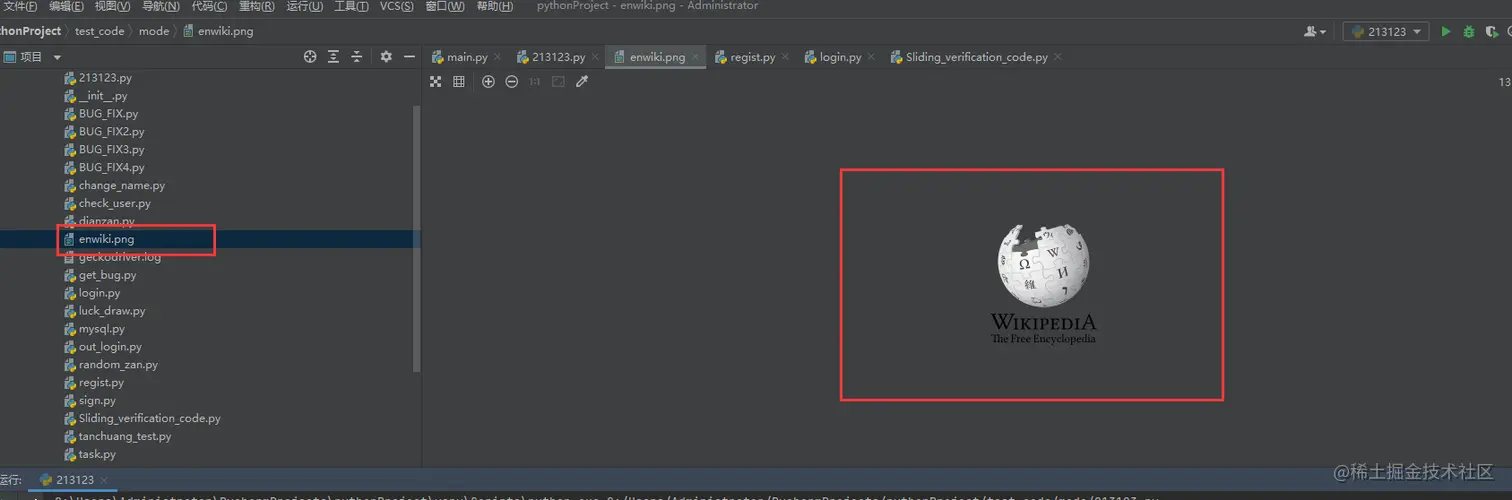Expand all items in the project tree
Screen dimensions: 1512x500
tap(334, 57)
